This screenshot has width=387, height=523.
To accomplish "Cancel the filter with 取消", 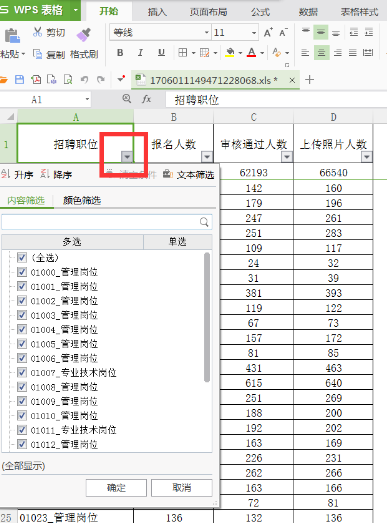I will click(182, 488).
